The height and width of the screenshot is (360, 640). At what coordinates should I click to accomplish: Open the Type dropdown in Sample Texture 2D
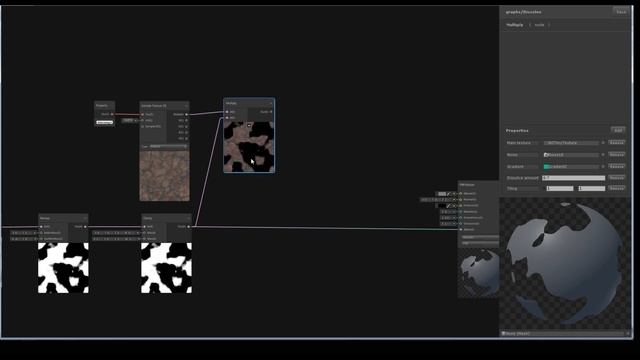pos(168,146)
